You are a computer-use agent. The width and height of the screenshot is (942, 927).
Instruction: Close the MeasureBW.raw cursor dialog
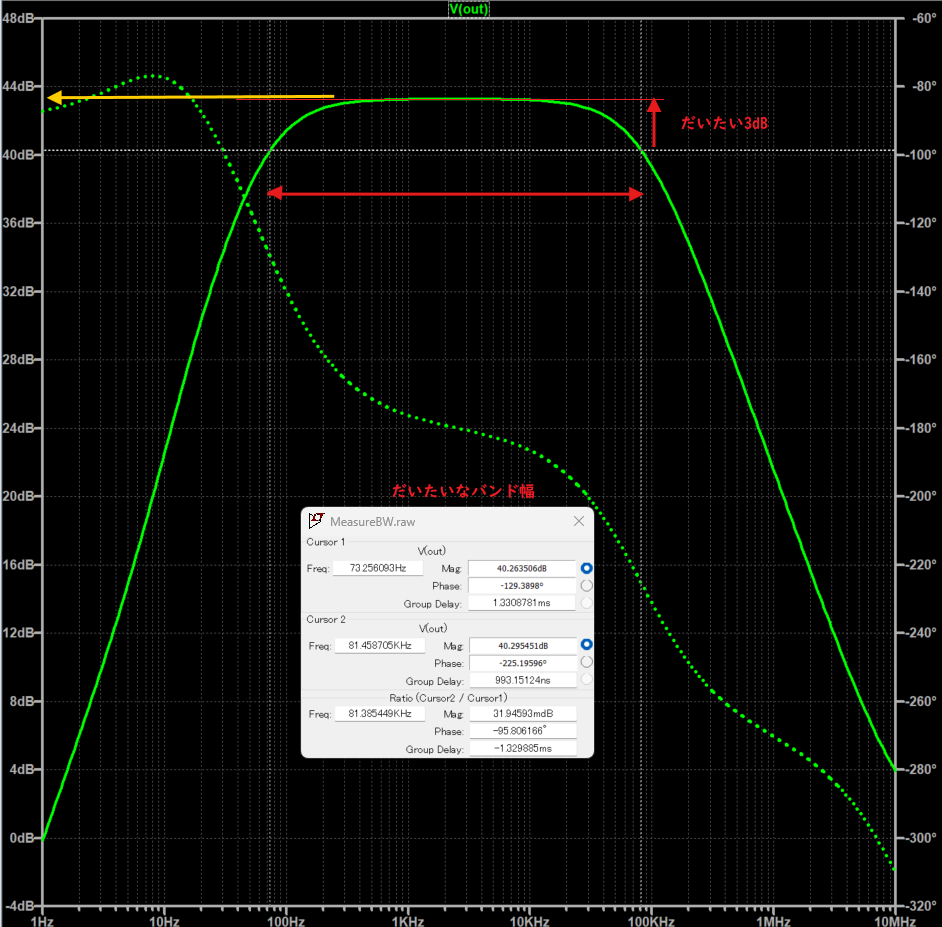pyautogui.click(x=579, y=521)
